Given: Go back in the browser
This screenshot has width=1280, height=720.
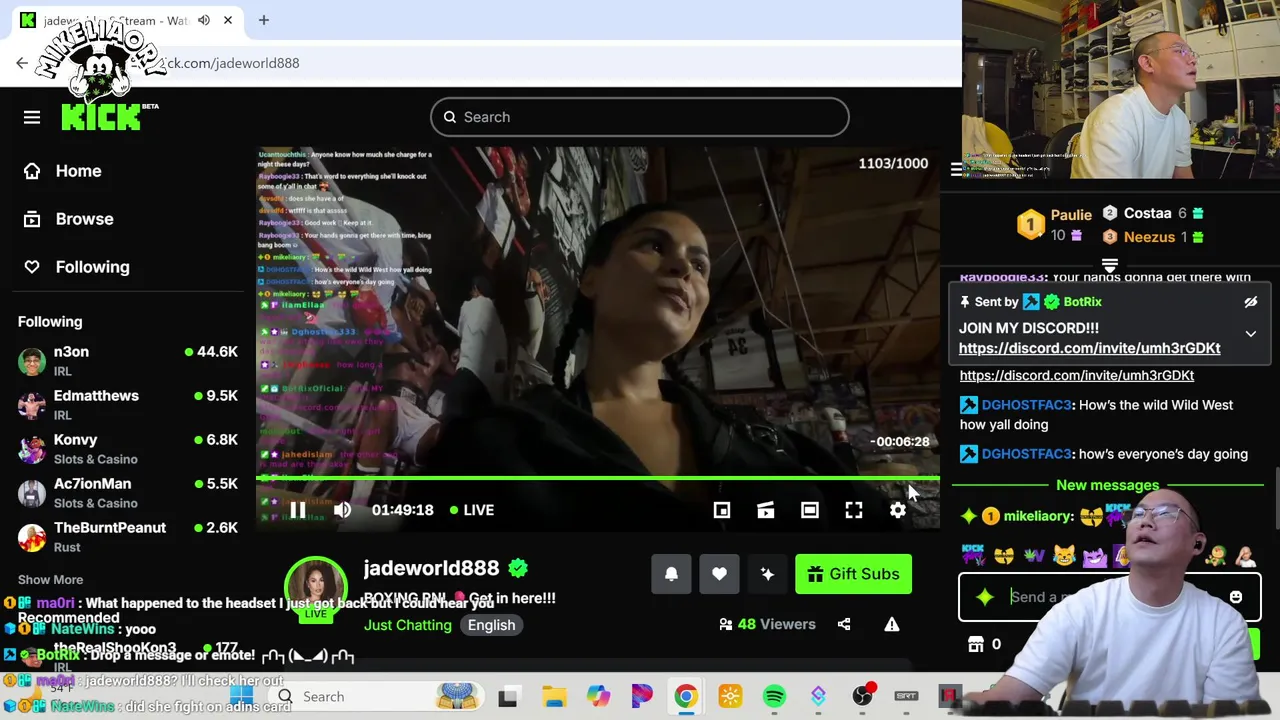Looking at the screenshot, I should point(22,63).
